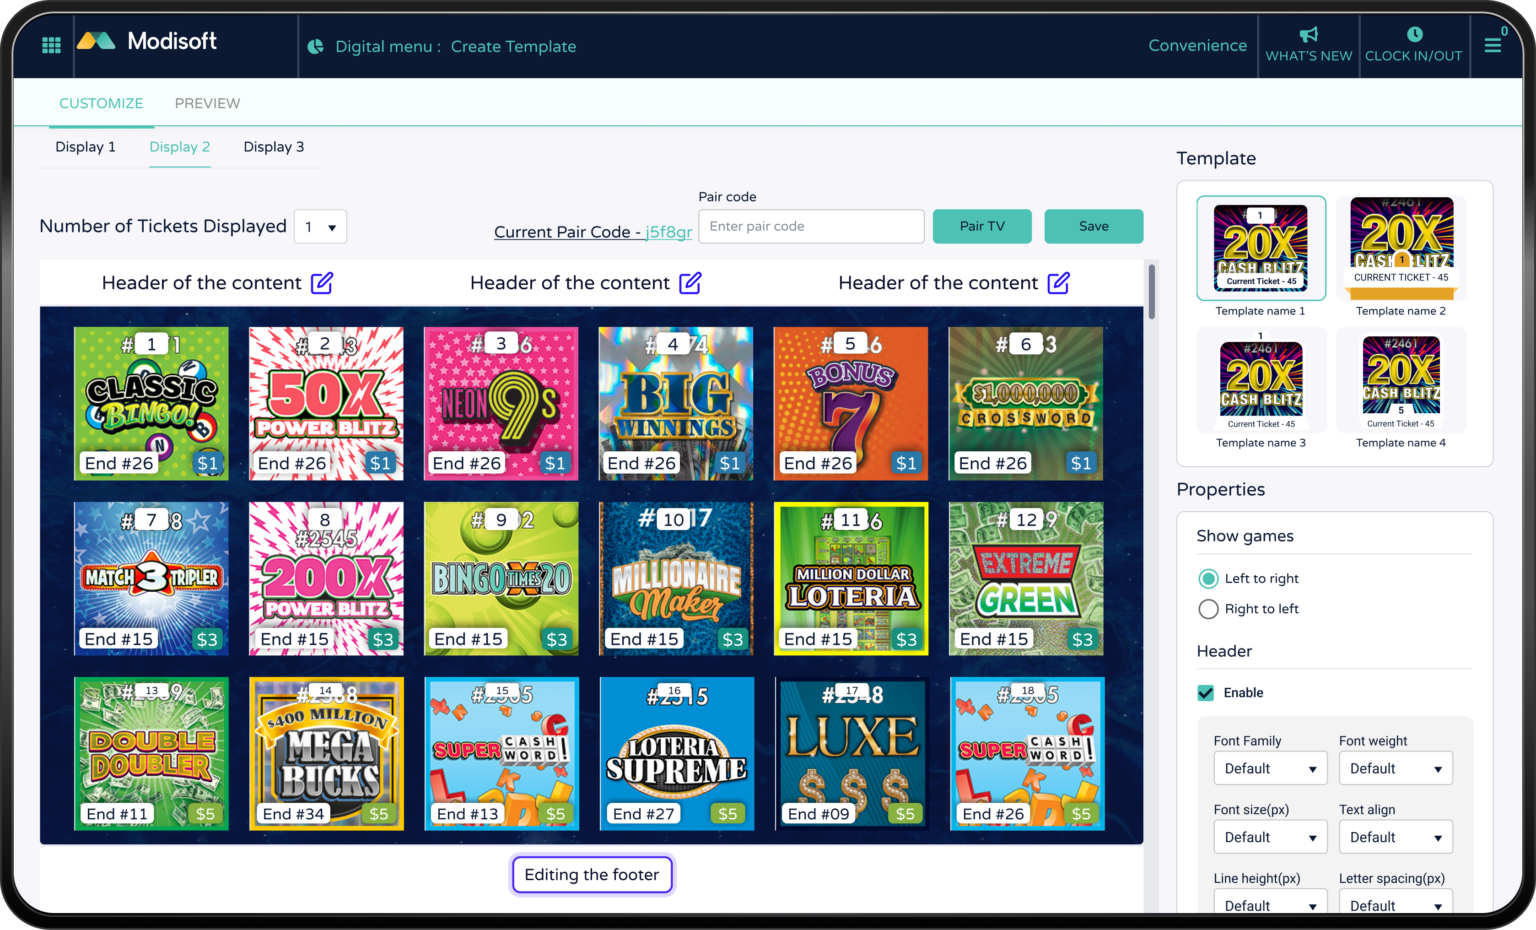Viewport: 1536px width, 930px height.
Task: Open the Text align dropdown
Action: pyautogui.click(x=1395, y=836)
